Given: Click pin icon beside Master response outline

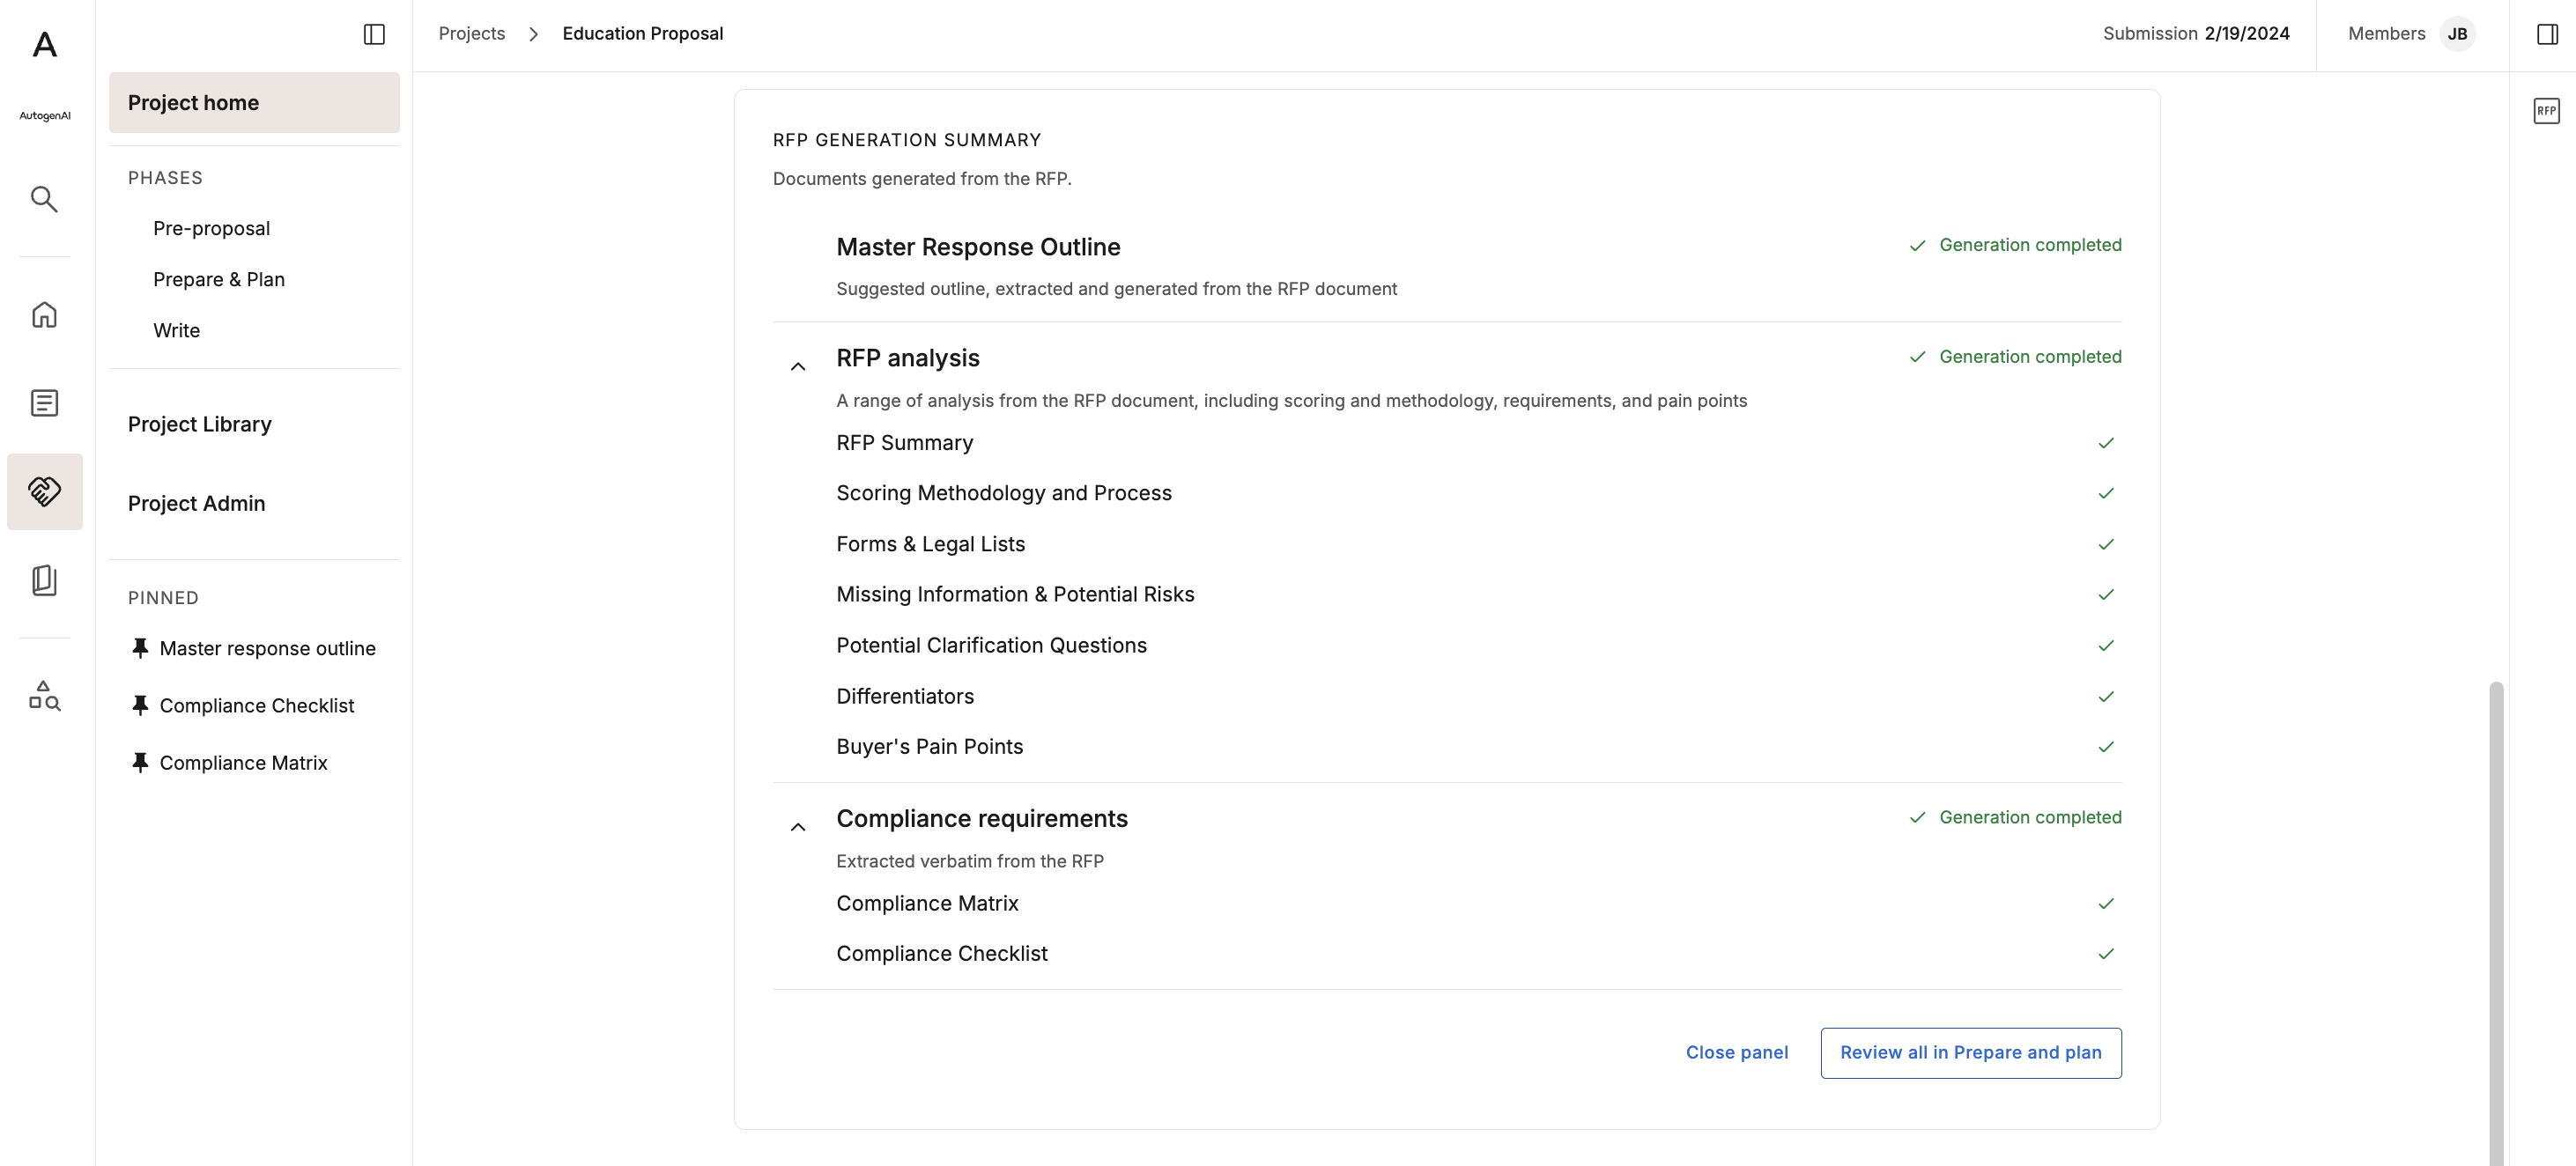Looking at the screenshot, I should 140,648.
